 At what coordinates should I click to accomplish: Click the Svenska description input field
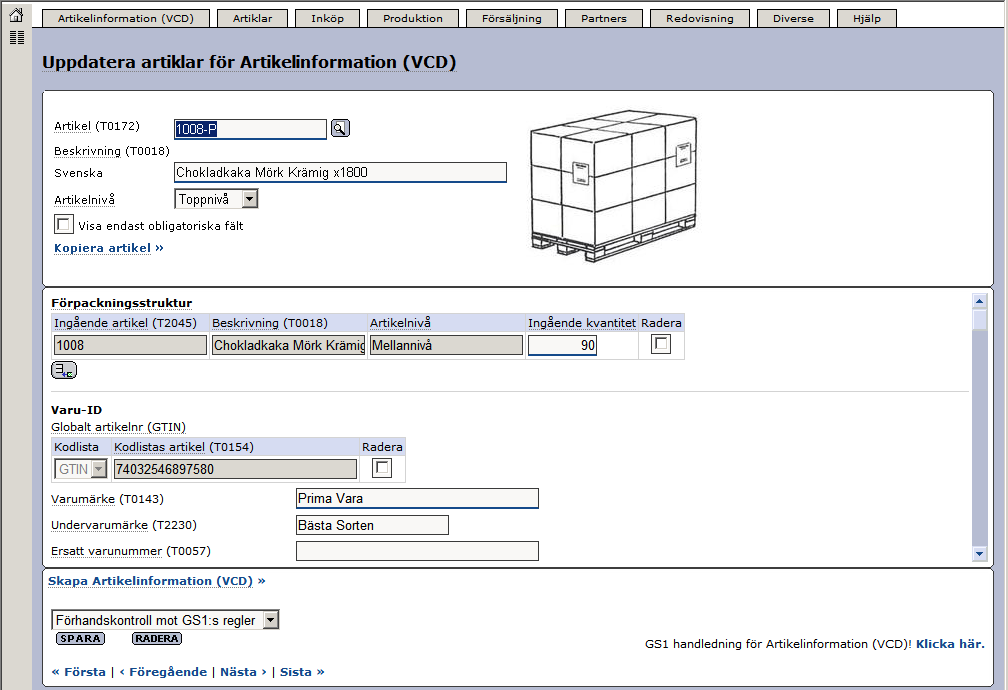(x=340, y=172)
